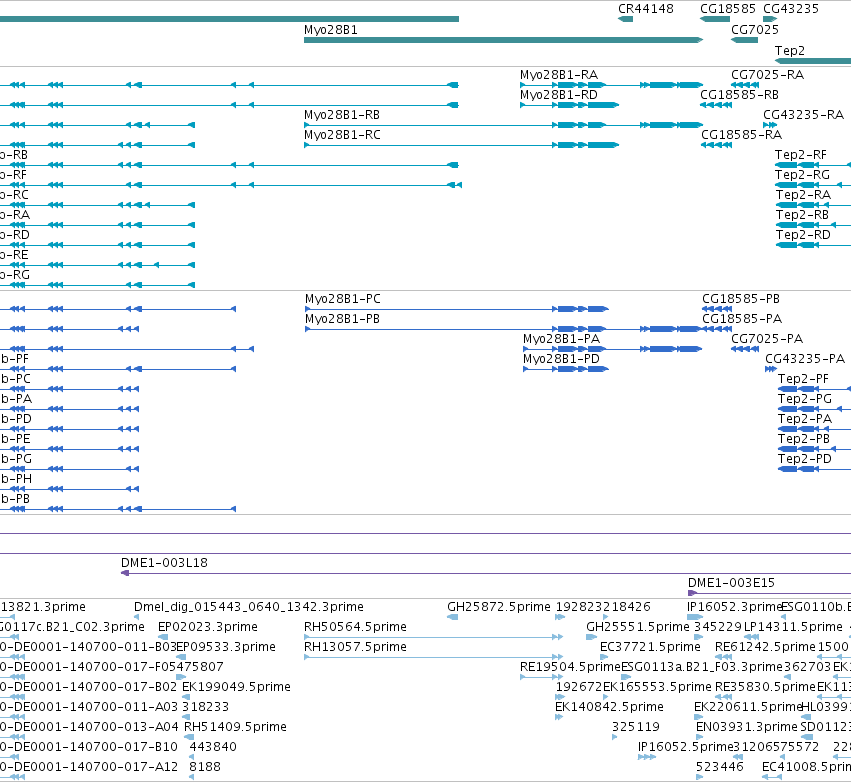Click the Myo28B1-PC protein label
Screen dimensions: 851x782
[342, 299]
